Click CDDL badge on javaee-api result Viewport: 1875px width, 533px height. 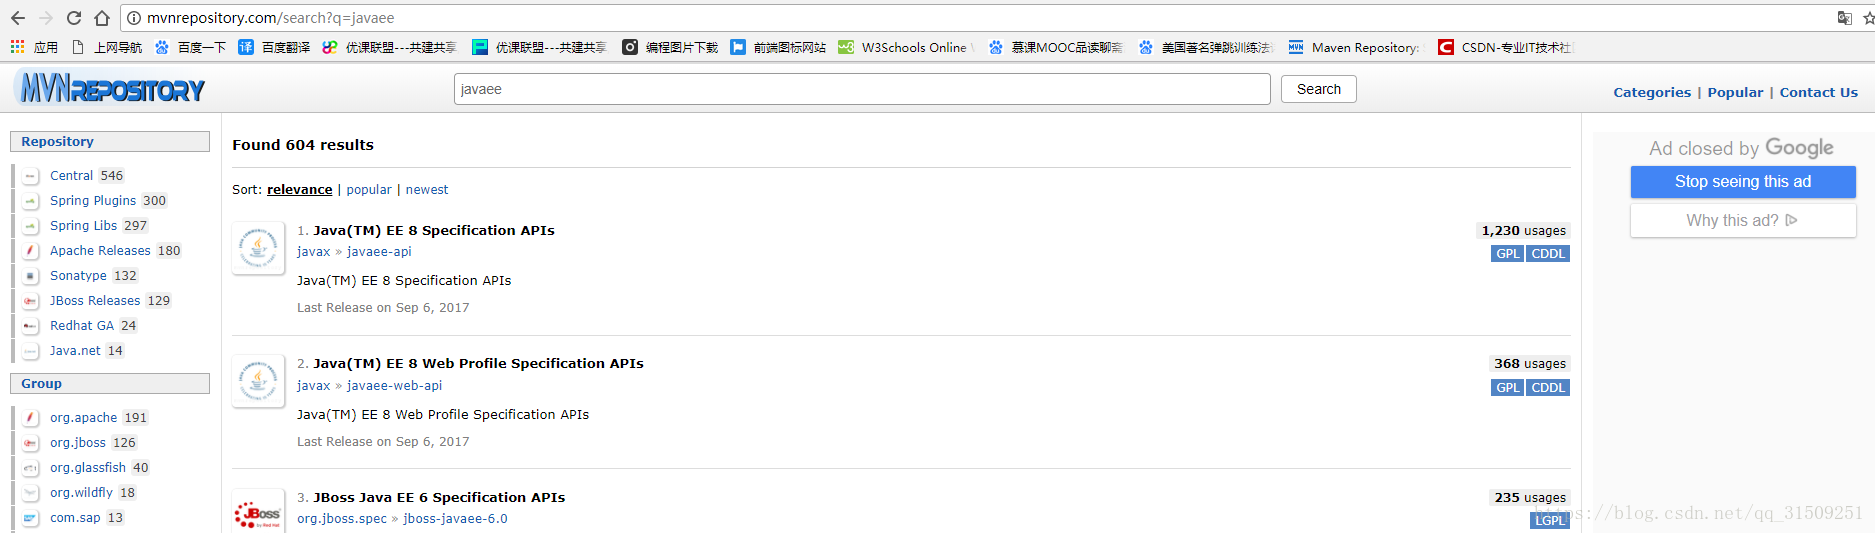[x=1548, y=254]
